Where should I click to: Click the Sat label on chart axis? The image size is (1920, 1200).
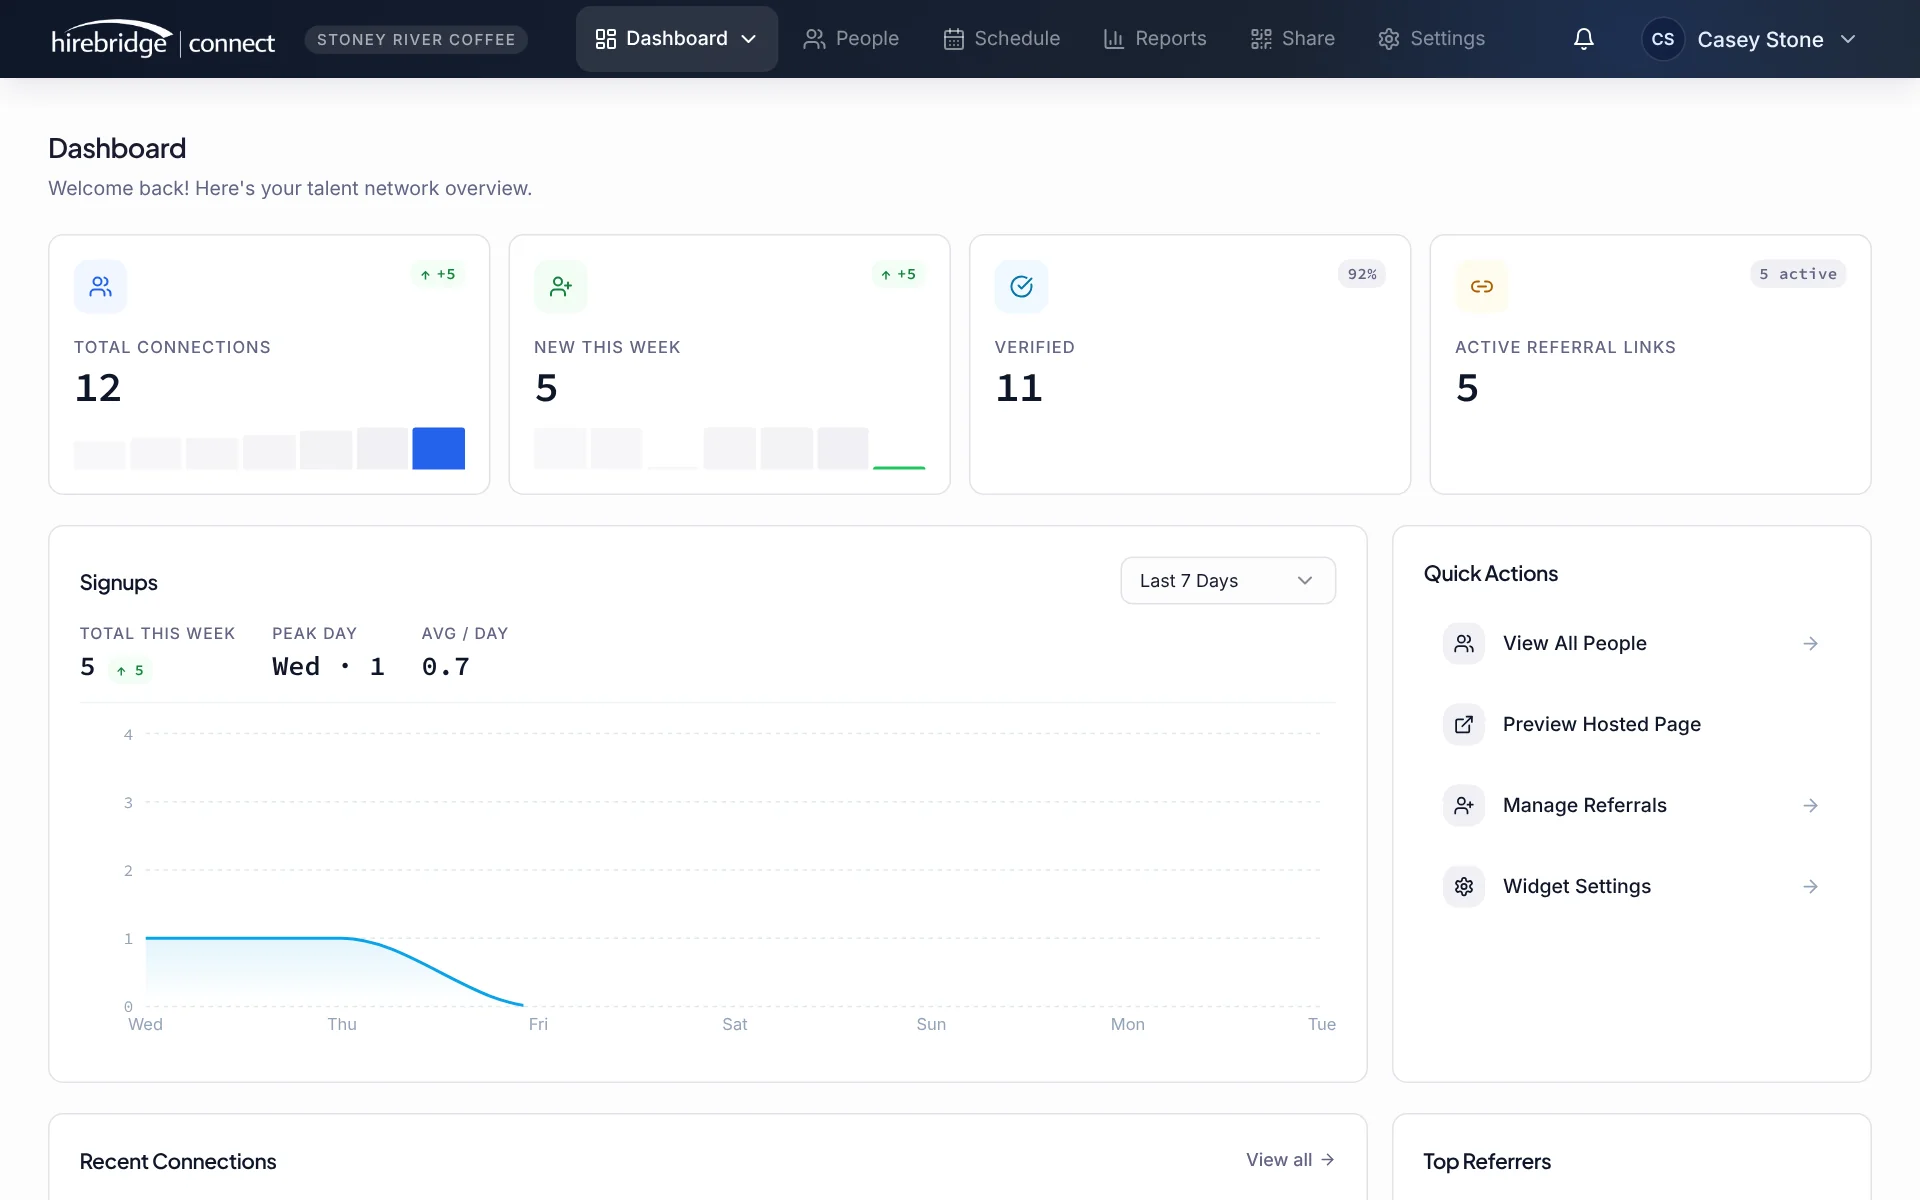(735, 1024)
